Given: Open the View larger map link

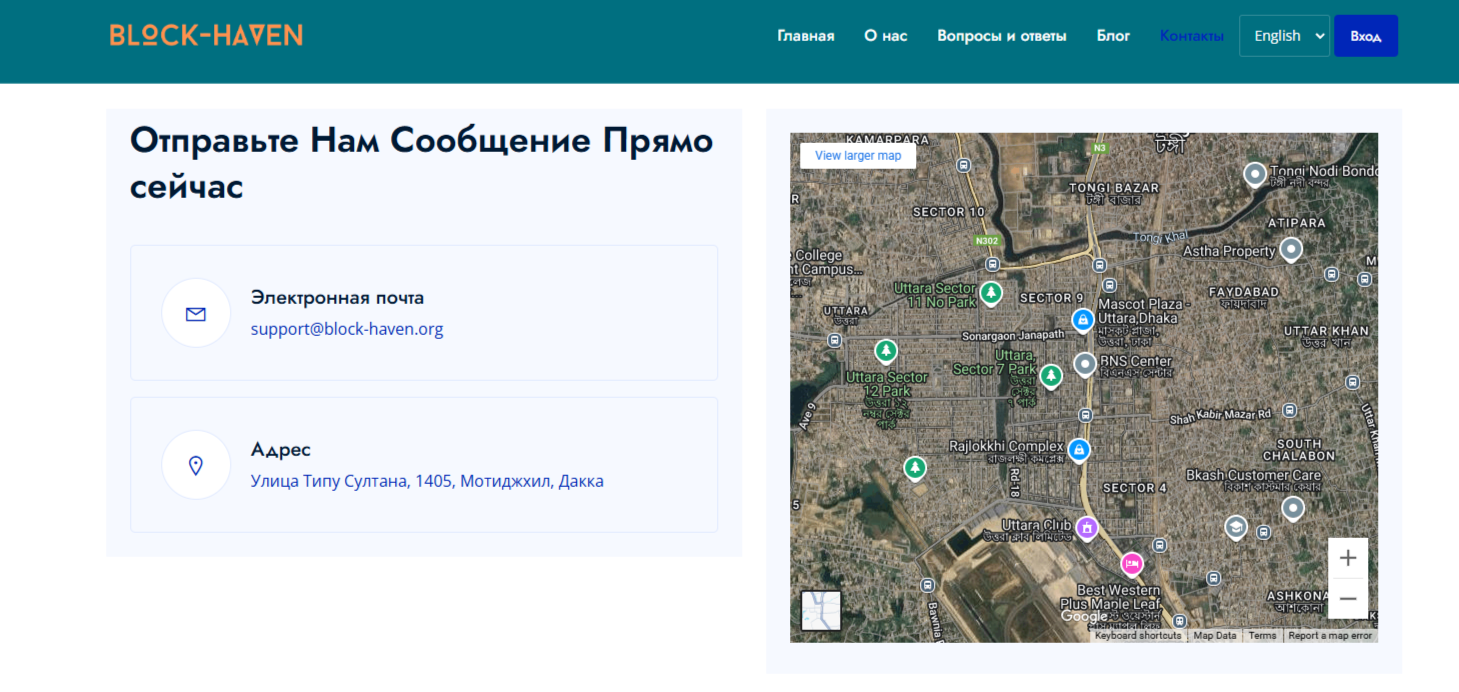Looking at the screenshot, I should click(857, 156).
